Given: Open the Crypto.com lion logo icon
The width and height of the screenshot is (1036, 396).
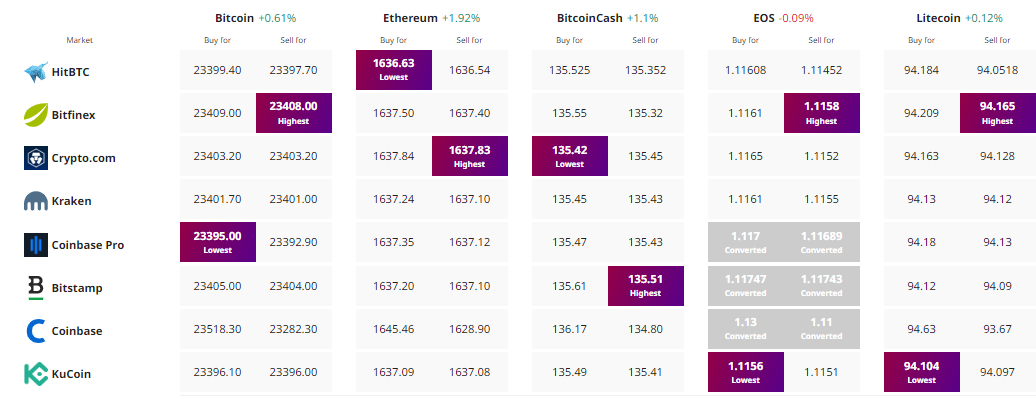Looking at the screenshot, I should pos(36,158).
